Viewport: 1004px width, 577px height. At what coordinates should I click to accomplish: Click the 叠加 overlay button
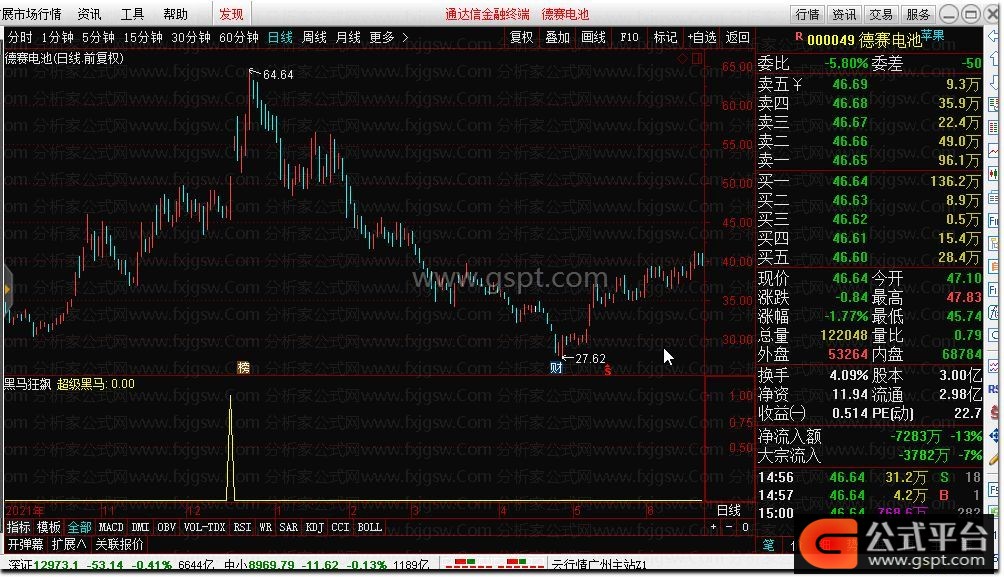click(558, 38)
